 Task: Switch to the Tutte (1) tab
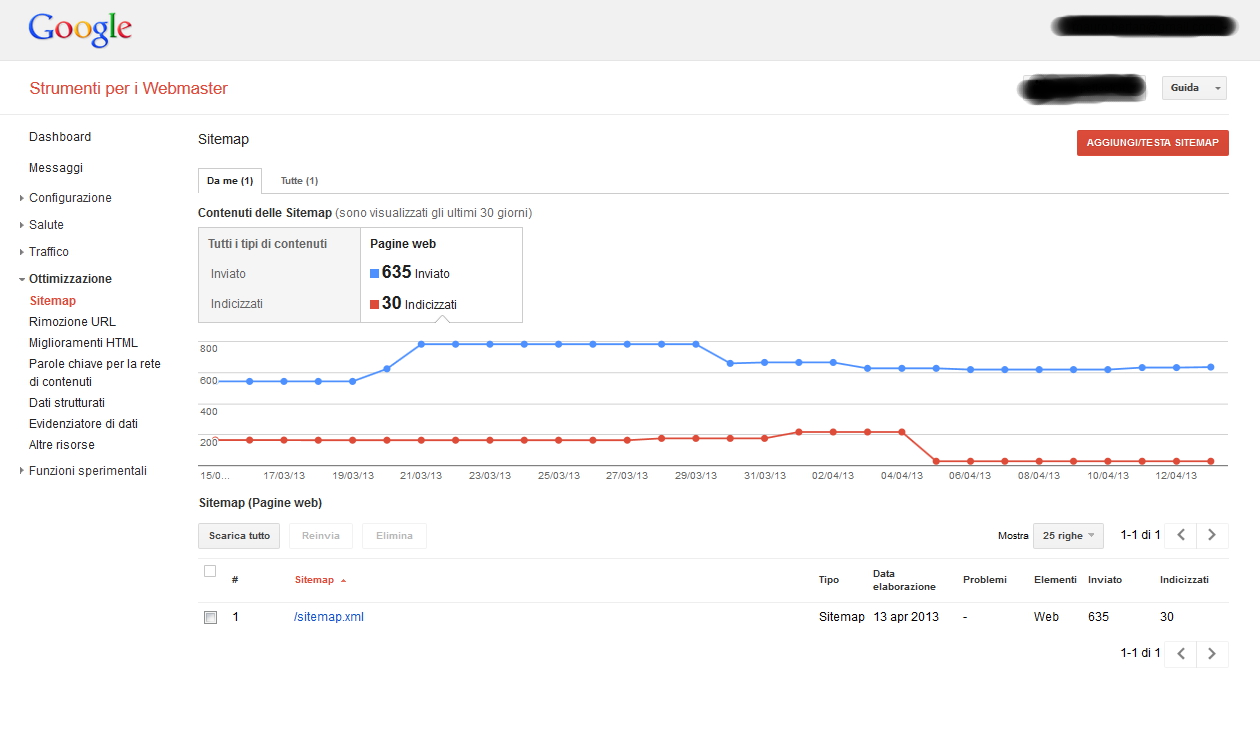[299, 181]
